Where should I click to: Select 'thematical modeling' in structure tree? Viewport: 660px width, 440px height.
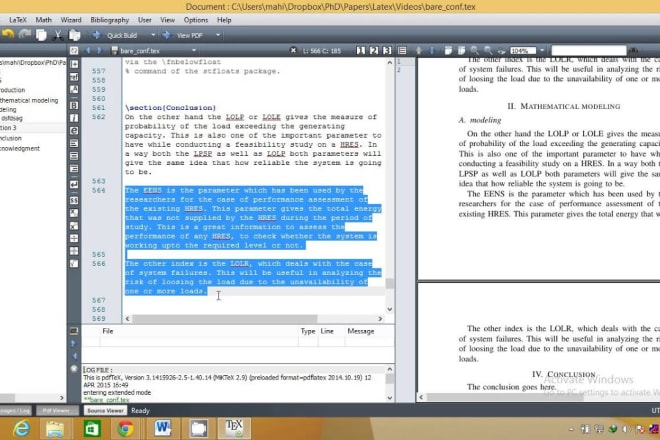tap(29, 100)
